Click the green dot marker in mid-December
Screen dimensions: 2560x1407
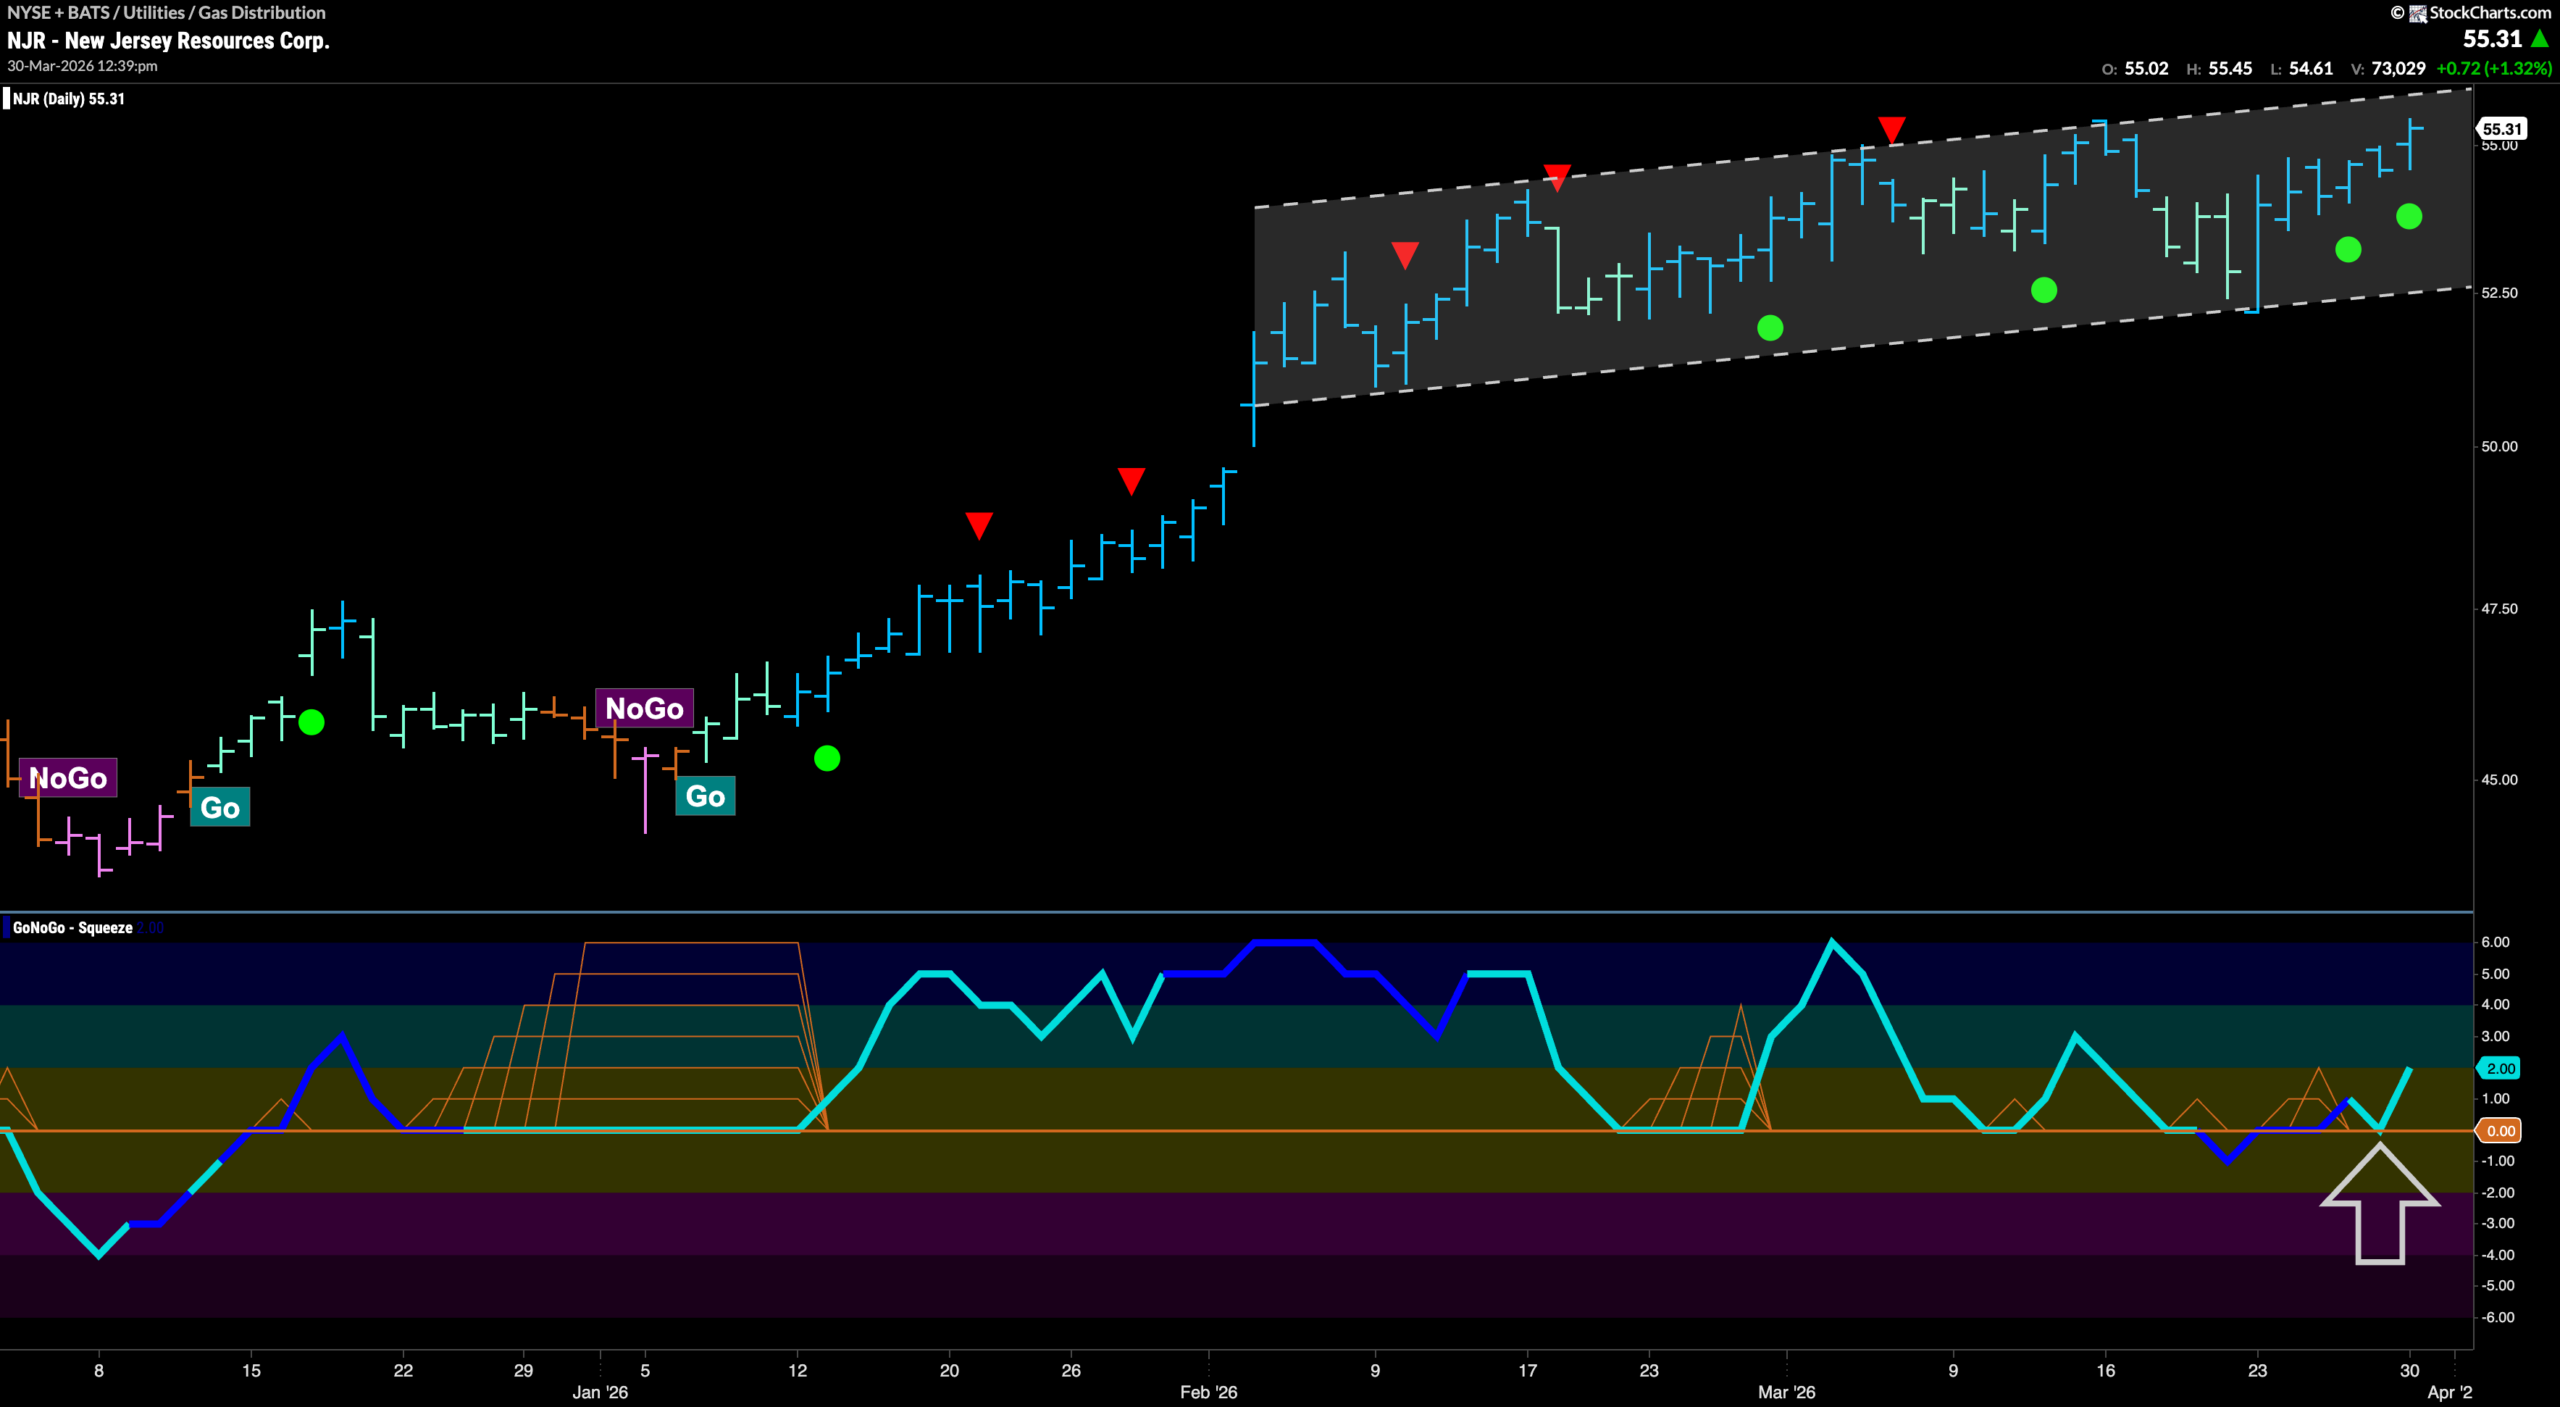click(x=311, y=722)
